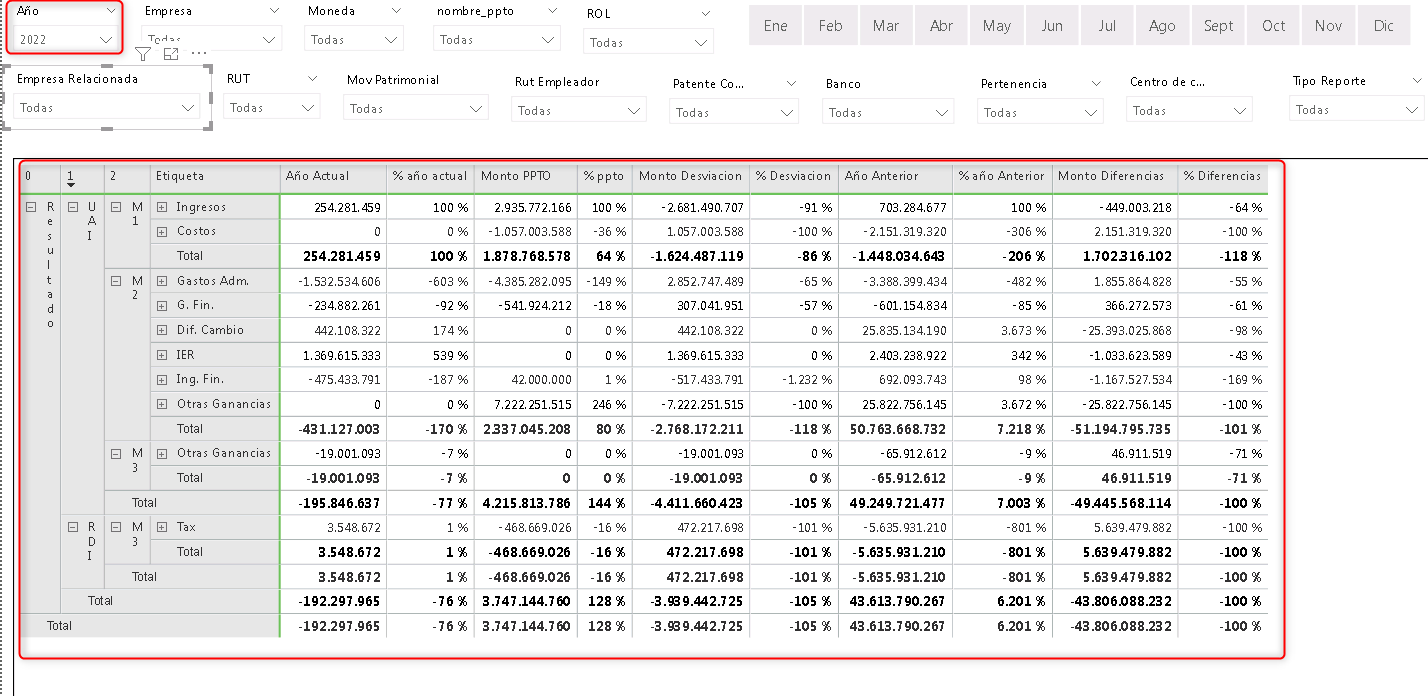Screen dimensions: 1428x696
Task: Expand the Ingresos row
Action: click(162, 207)
